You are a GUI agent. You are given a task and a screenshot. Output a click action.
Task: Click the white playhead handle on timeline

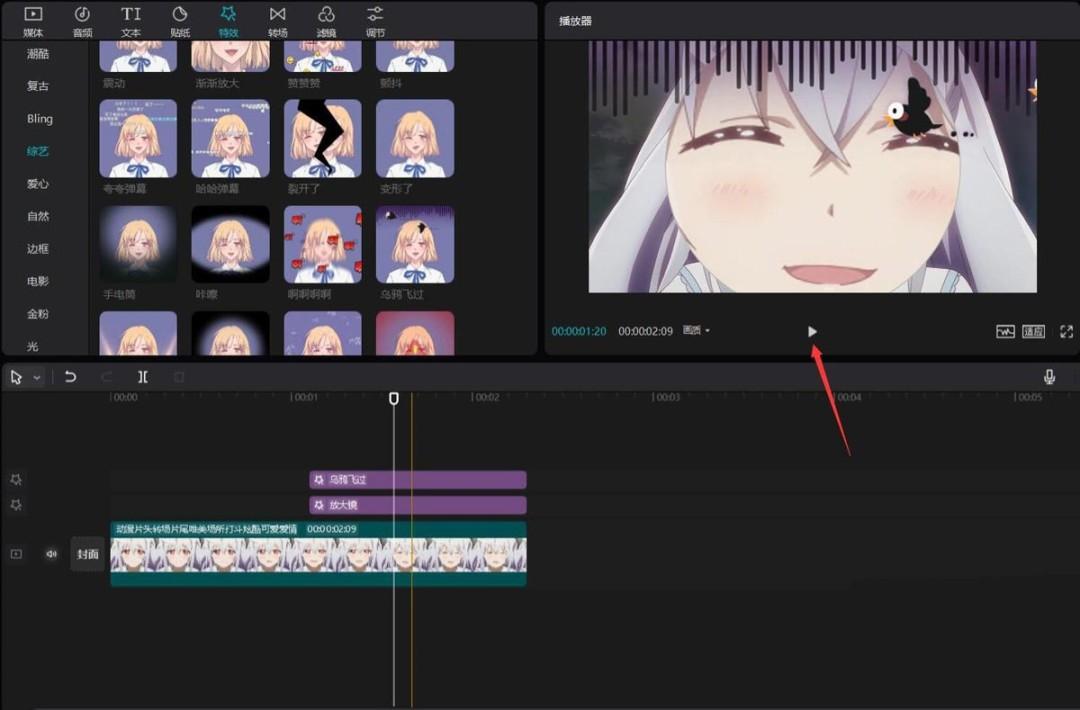click(x=394, y=398)
